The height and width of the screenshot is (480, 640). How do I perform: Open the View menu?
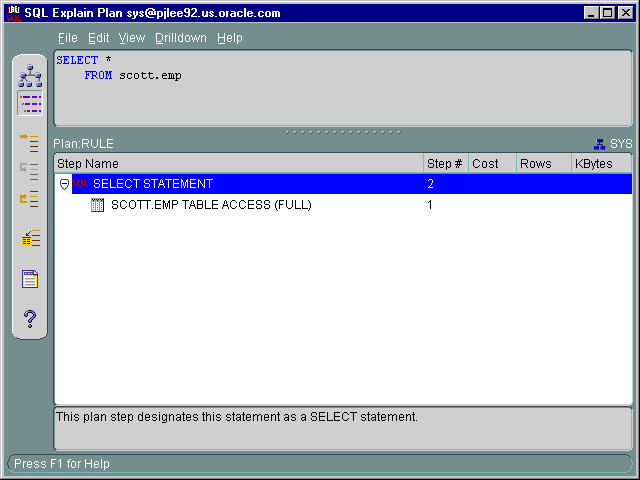click(x=131, y=38)
